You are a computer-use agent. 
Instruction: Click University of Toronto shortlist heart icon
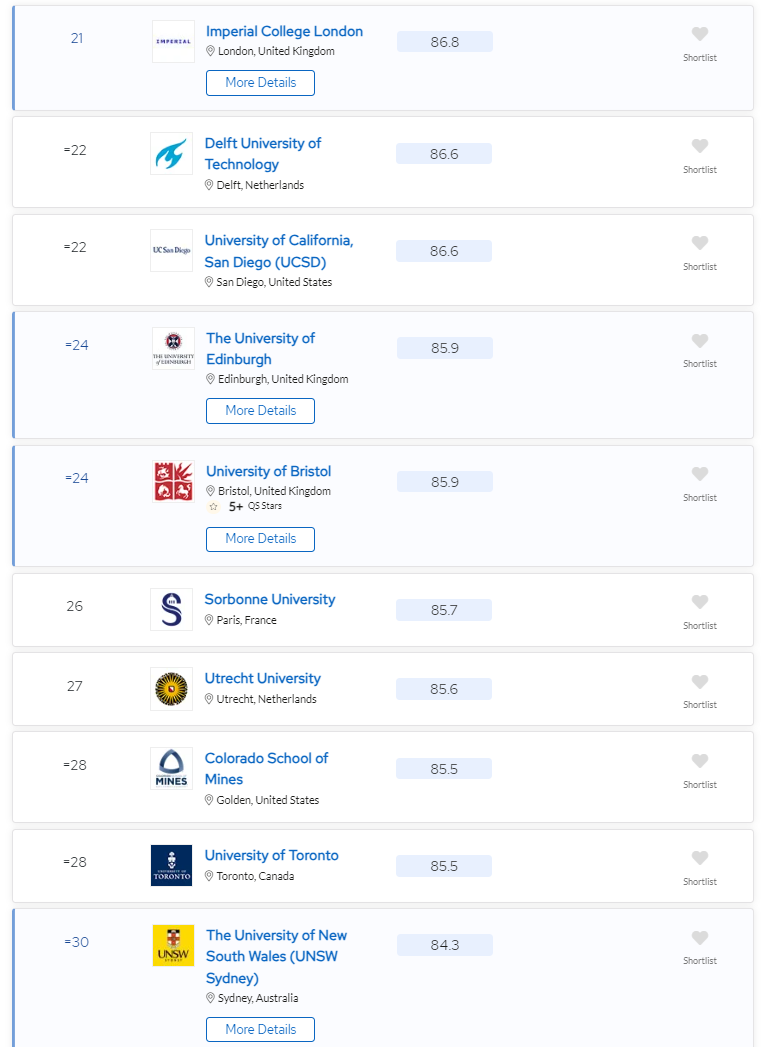point(700,858)
